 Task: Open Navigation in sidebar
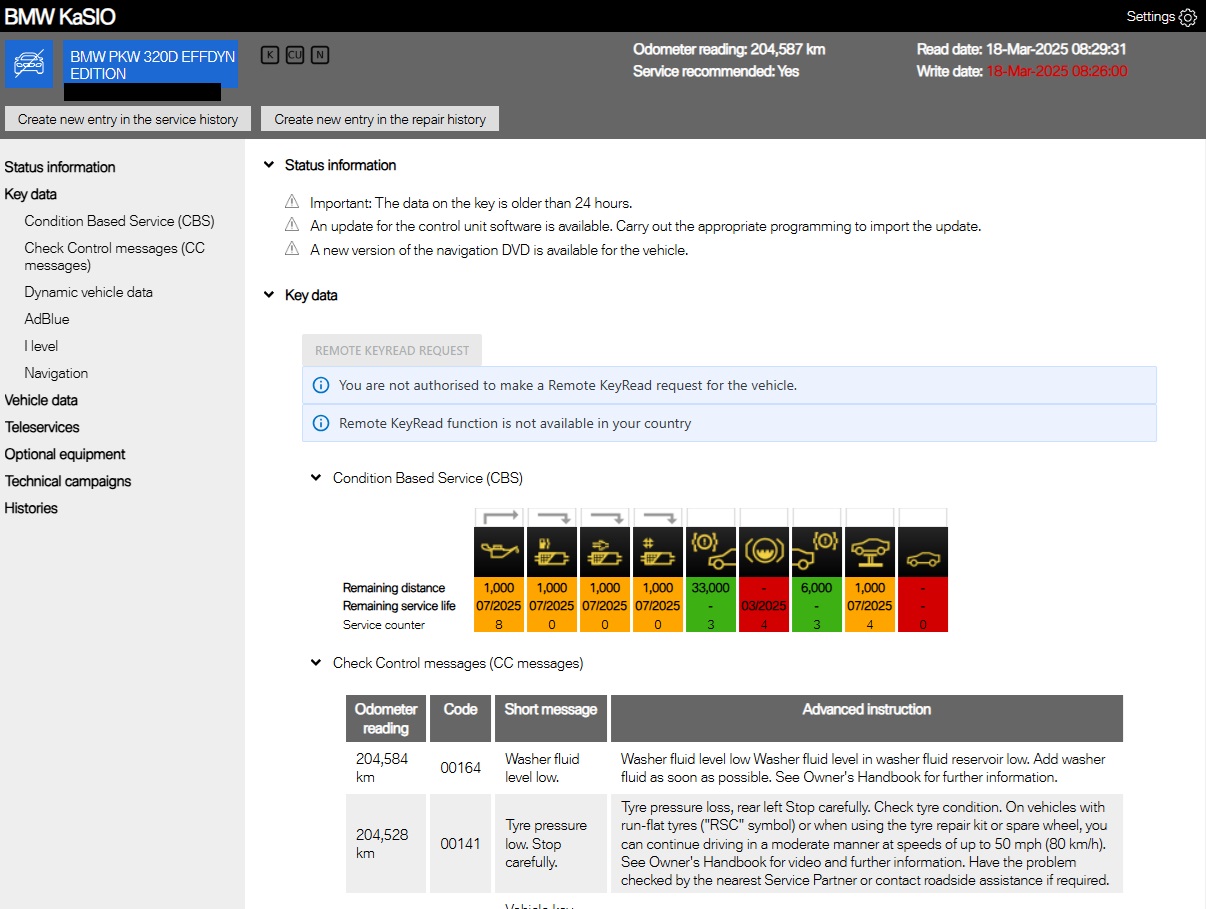pyautogui.click(x=56, y=373)
